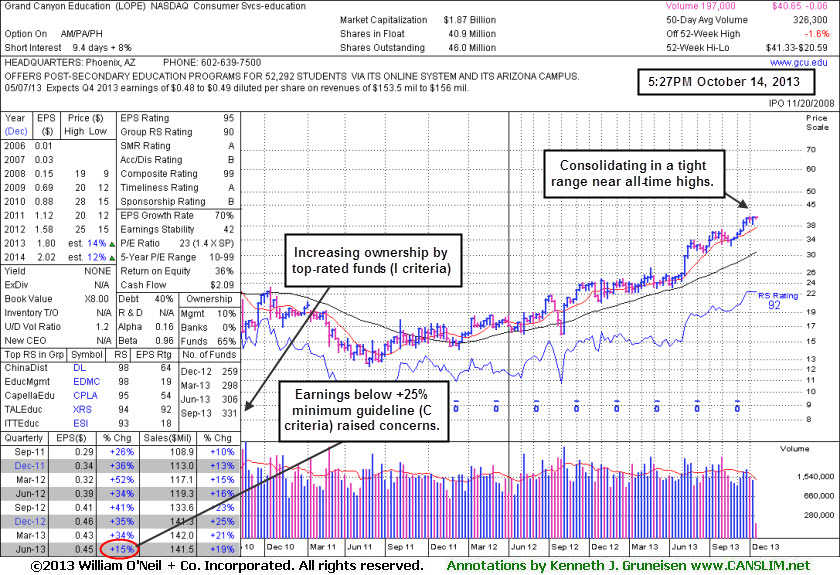Click the Jun 13 label on time axis
This screenshot has width=840, height=575.
pyautogui.click(x=685, y=547)
